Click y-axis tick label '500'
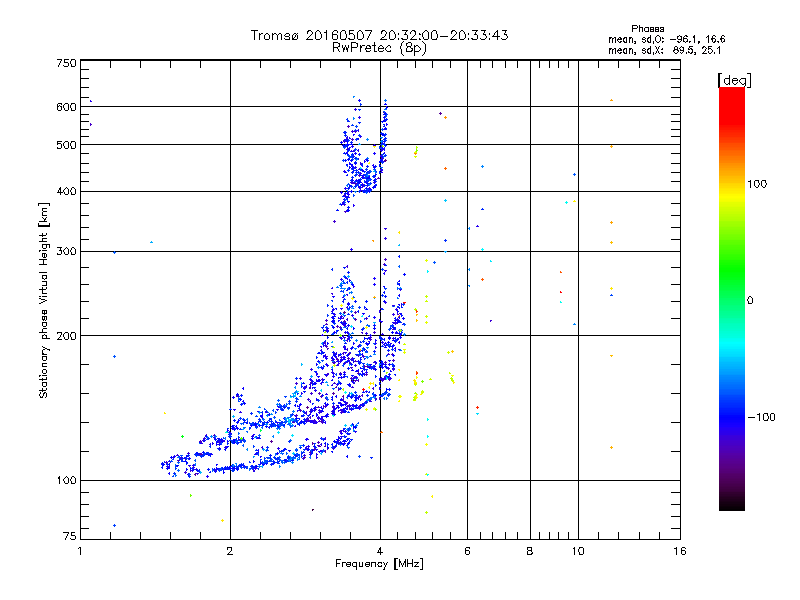Image resolution: width=800 pixels, height=600 pixels. pyautogui.click(x=66, y=145)
